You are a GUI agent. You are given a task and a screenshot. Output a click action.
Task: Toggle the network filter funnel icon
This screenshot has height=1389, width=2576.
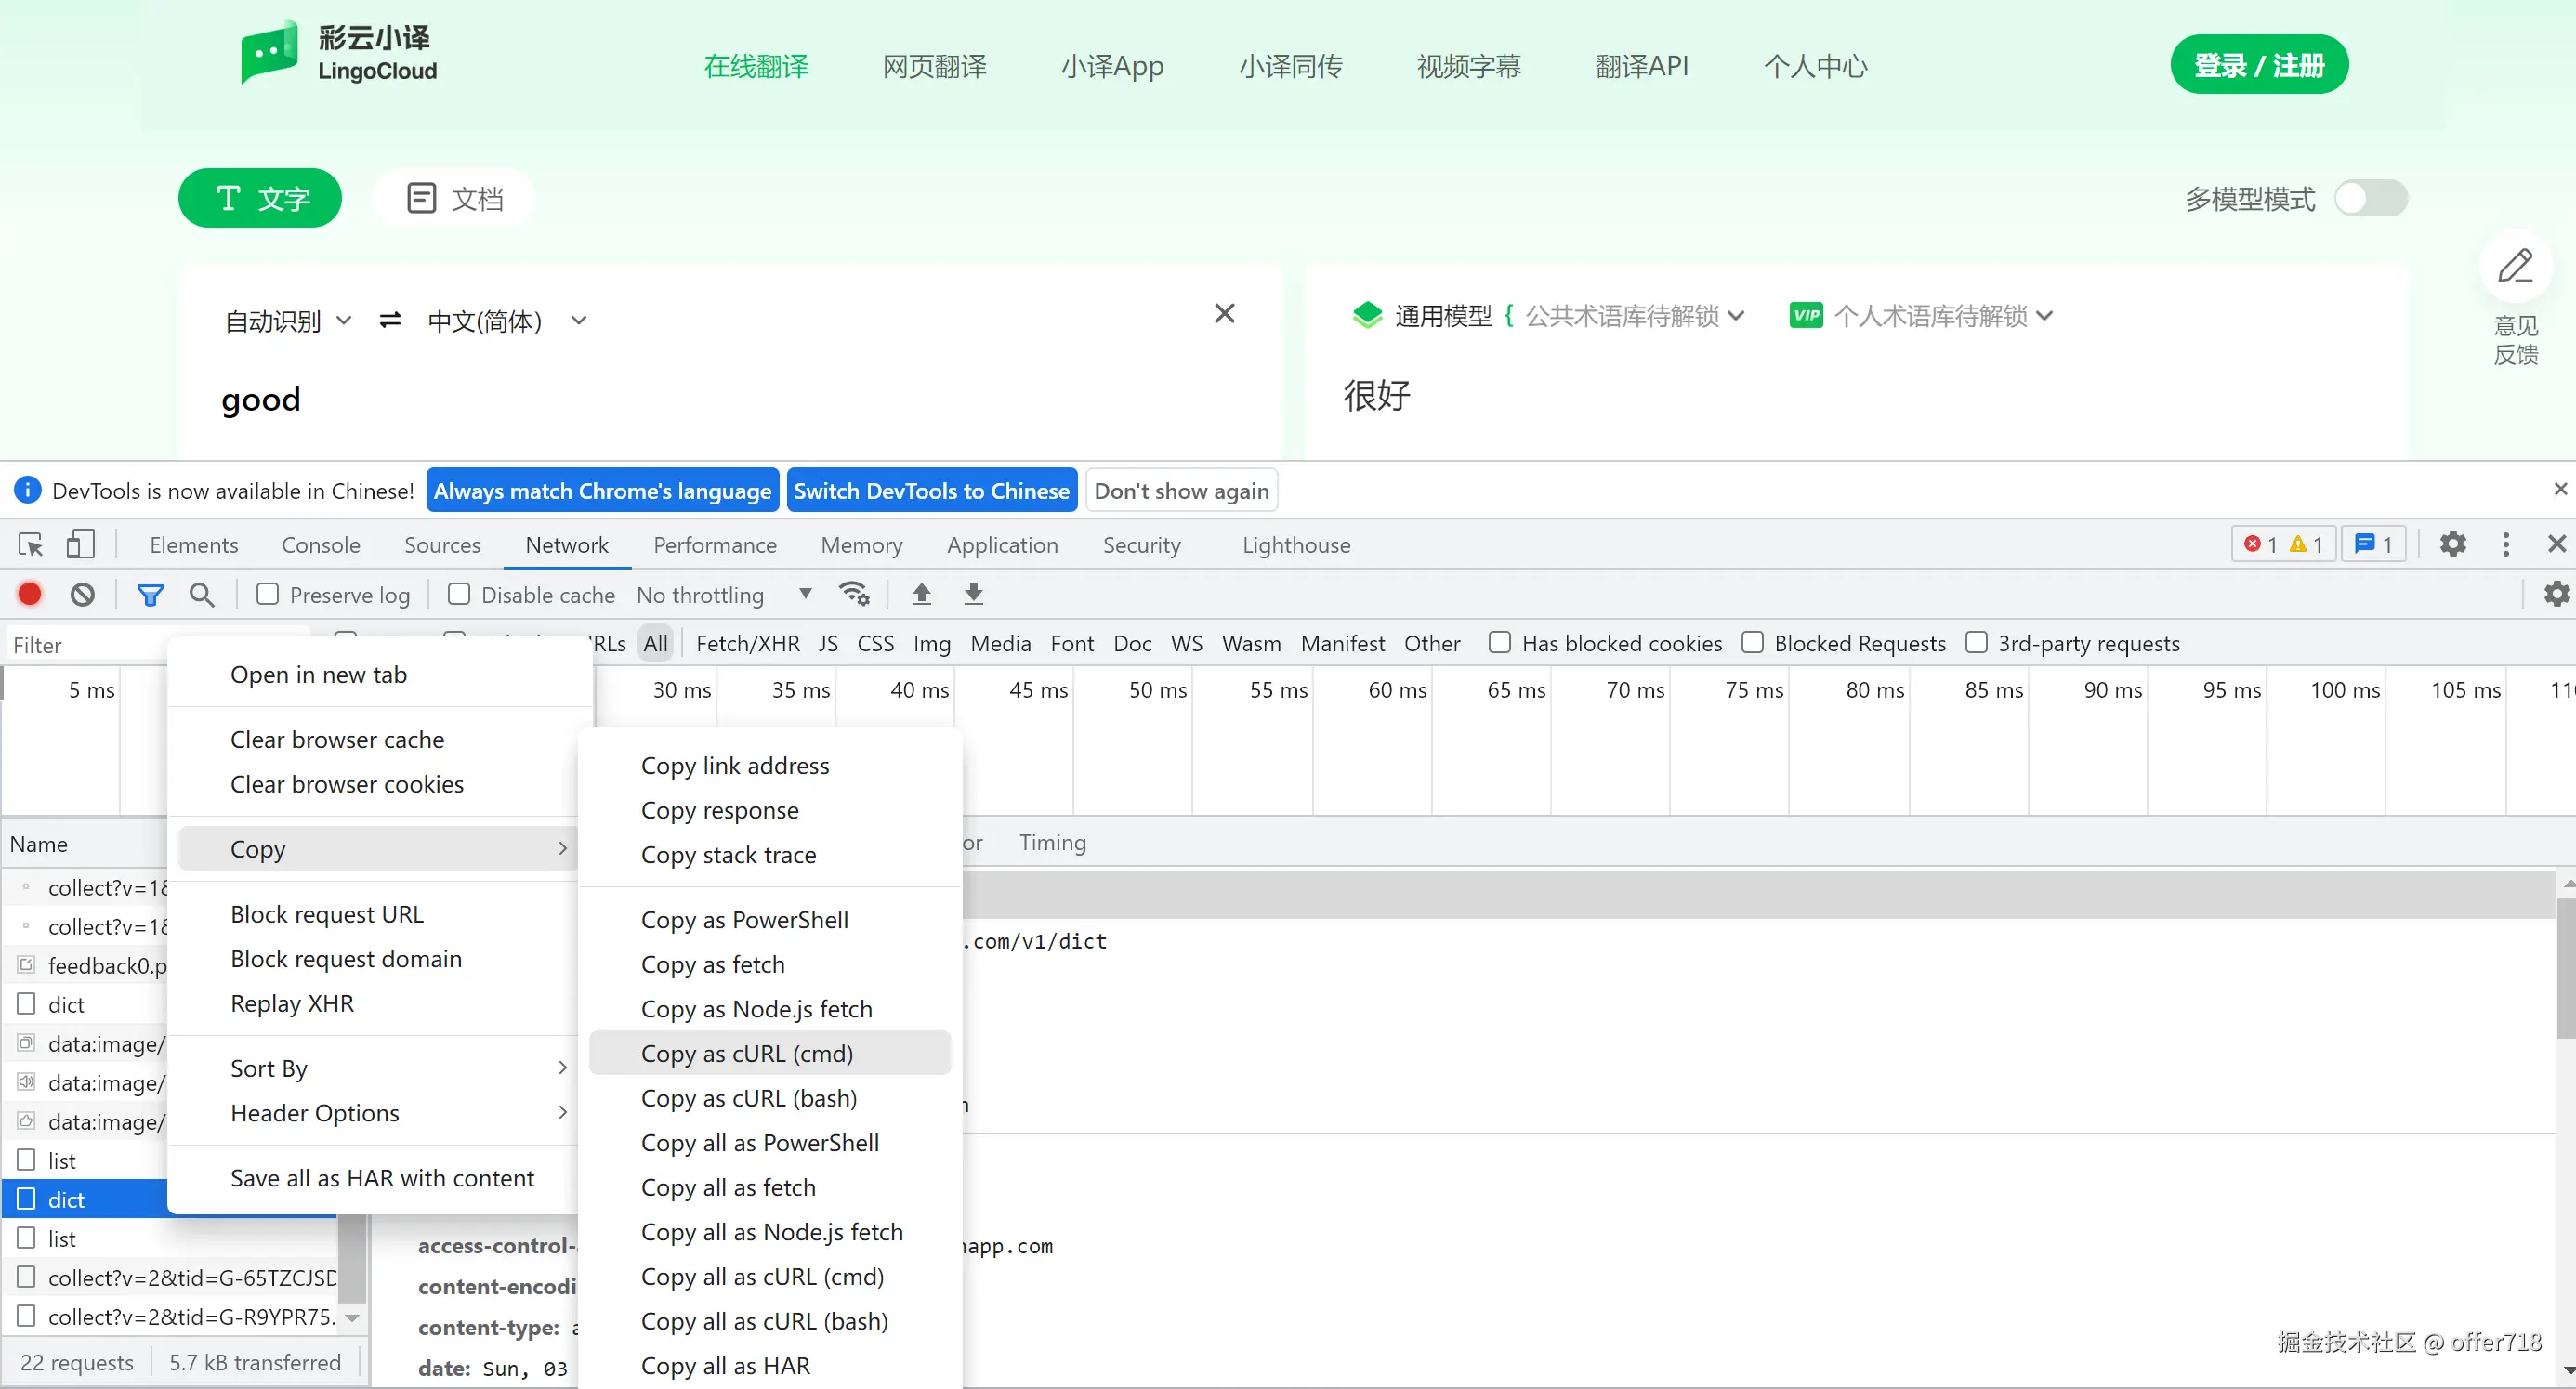tap(150, 595)
